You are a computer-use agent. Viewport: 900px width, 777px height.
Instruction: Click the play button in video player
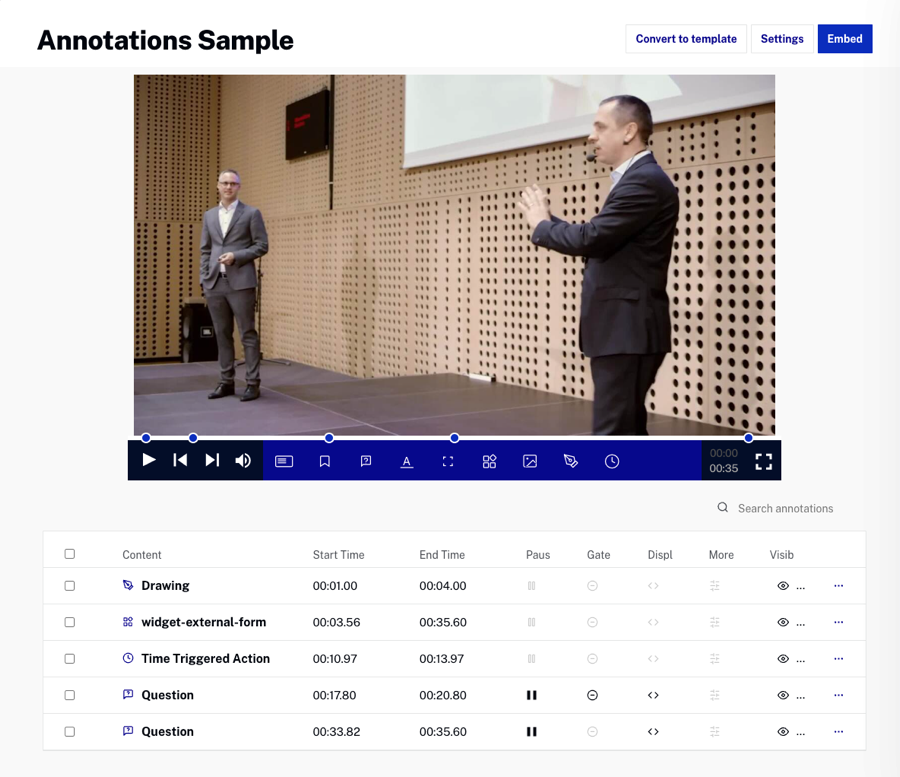tap(149, 460)
